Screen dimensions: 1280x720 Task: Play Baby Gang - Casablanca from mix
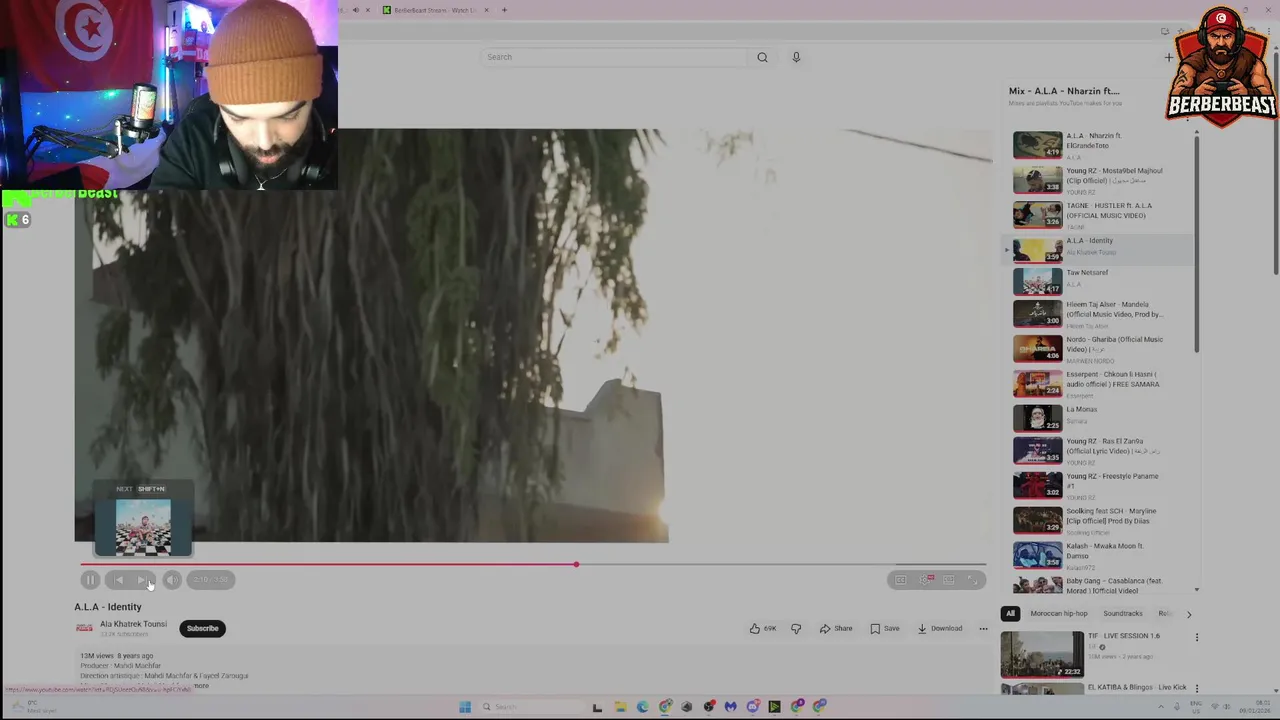click(x=1100, y=586)
